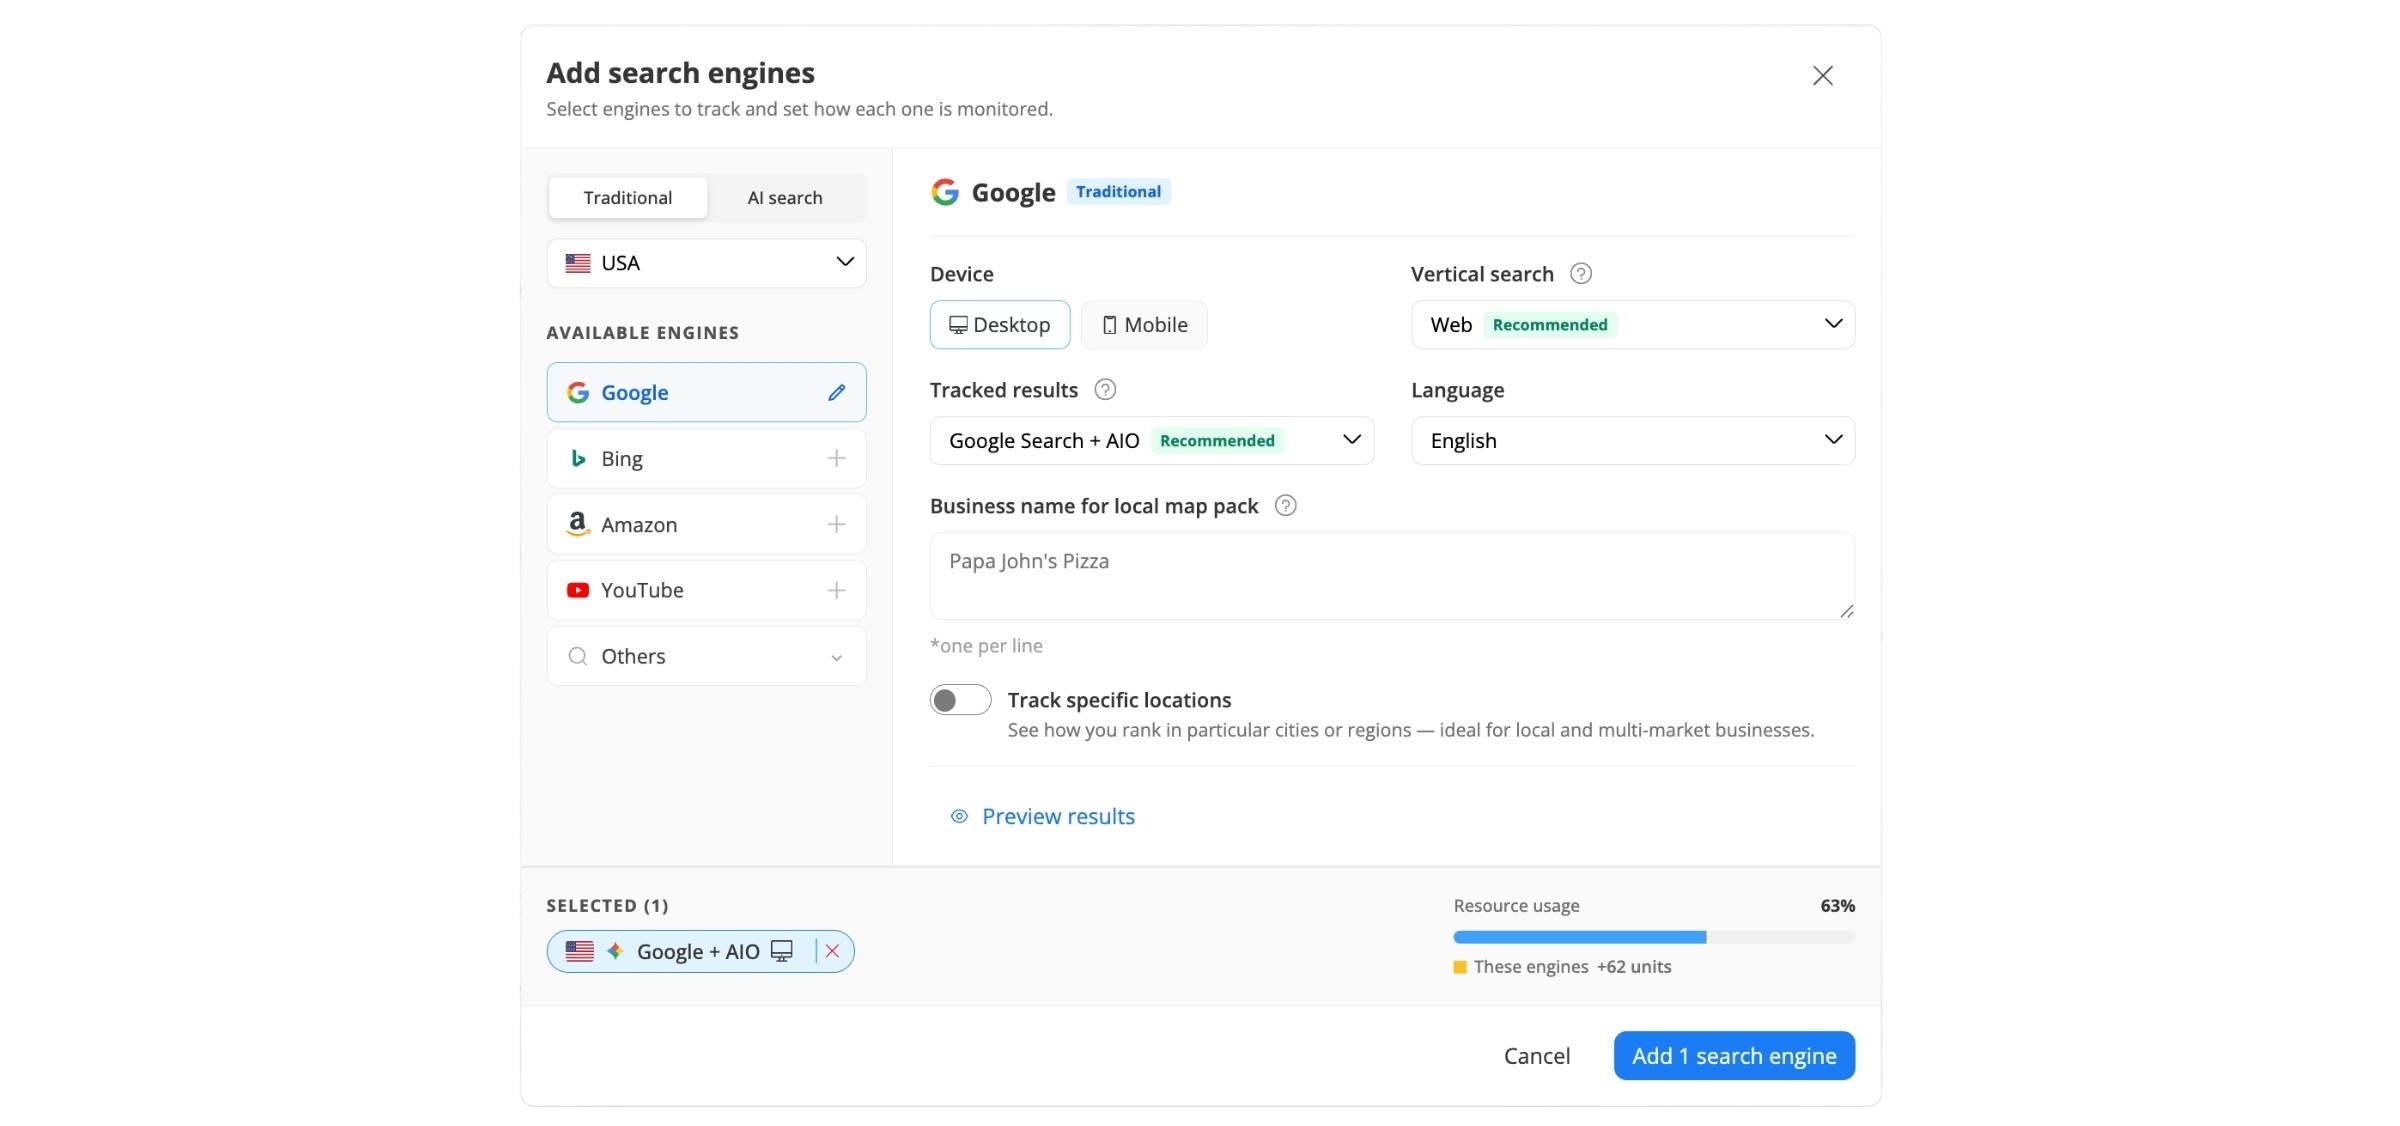Add YouTube with its plus icon
Viewport: 2400px width, 1126px height.
pos(836,590)
